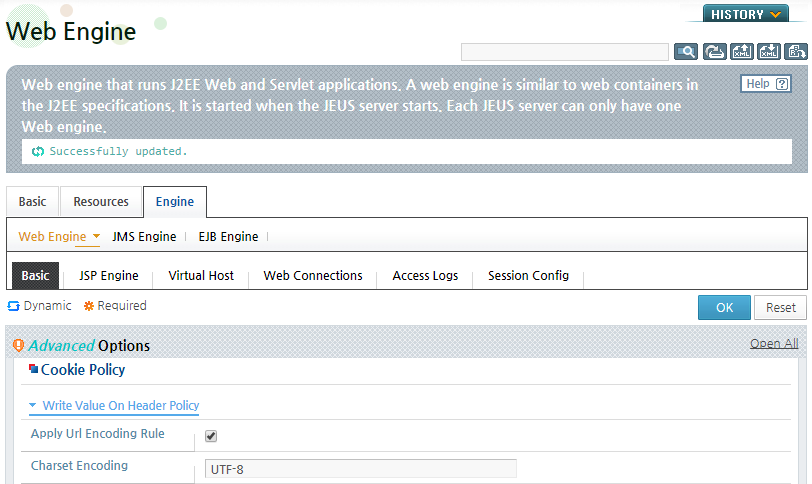This screenshot has height=484, width=812.
Task: Open the EJB Engine section
Action: point(228,237)
